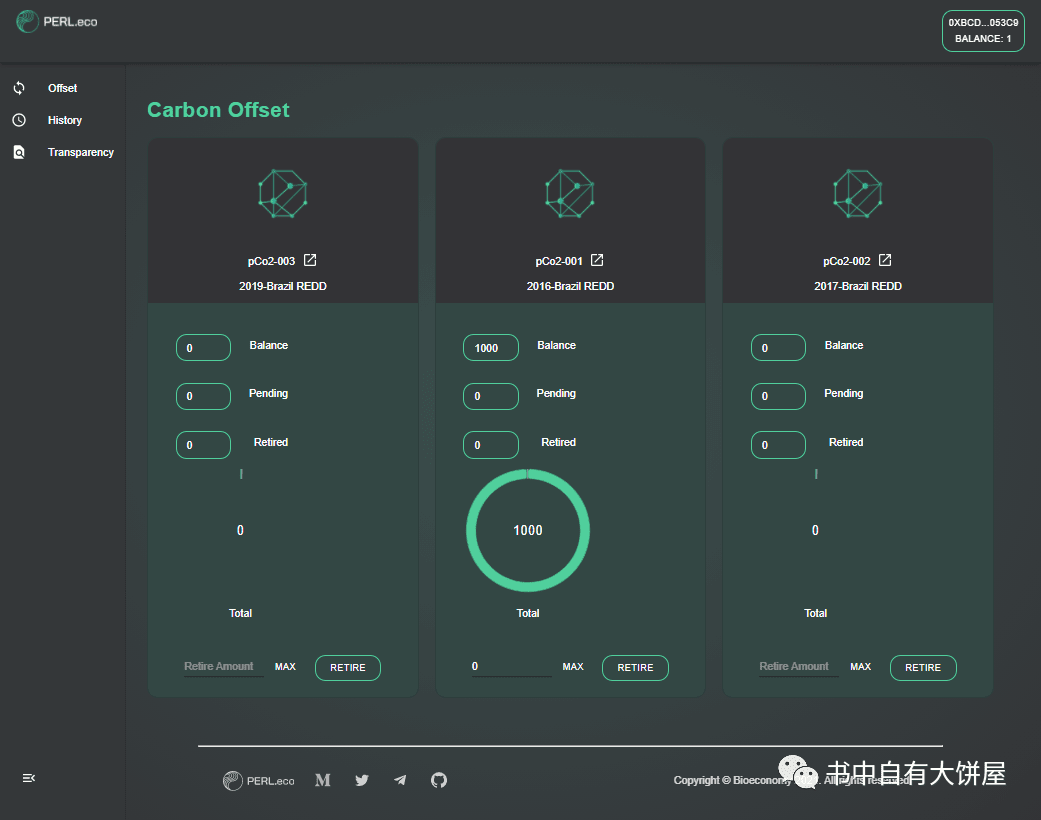Focus the Retire Amount field for pCo2-002

tap(798, 667)
